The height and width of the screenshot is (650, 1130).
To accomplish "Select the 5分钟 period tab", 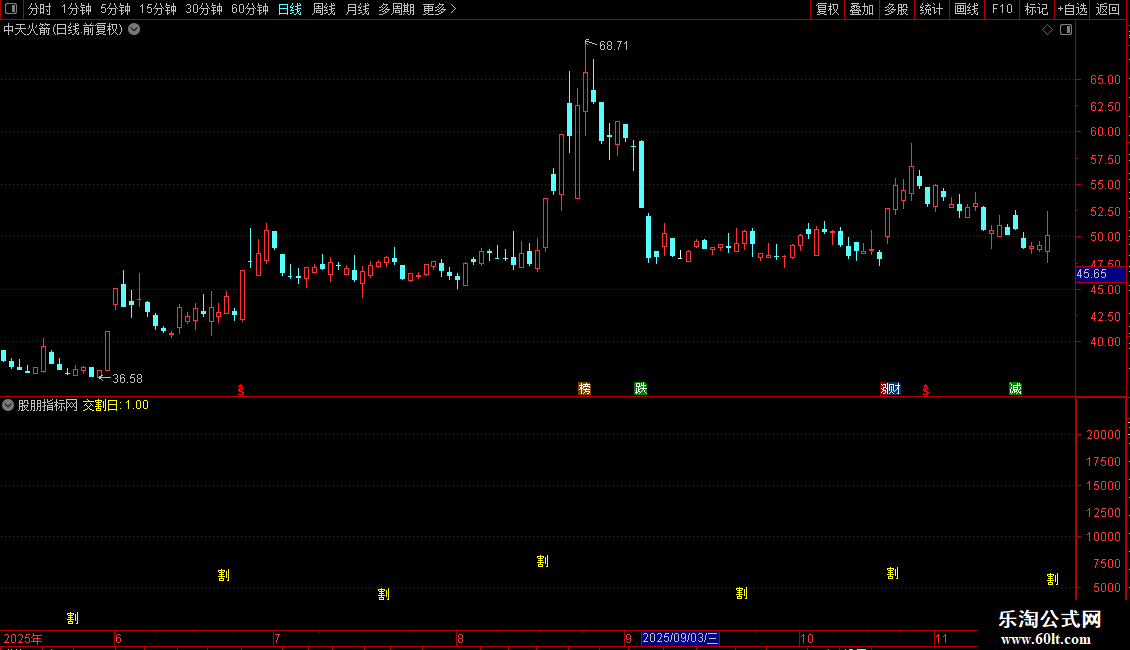I will click(x=115, y=9).
